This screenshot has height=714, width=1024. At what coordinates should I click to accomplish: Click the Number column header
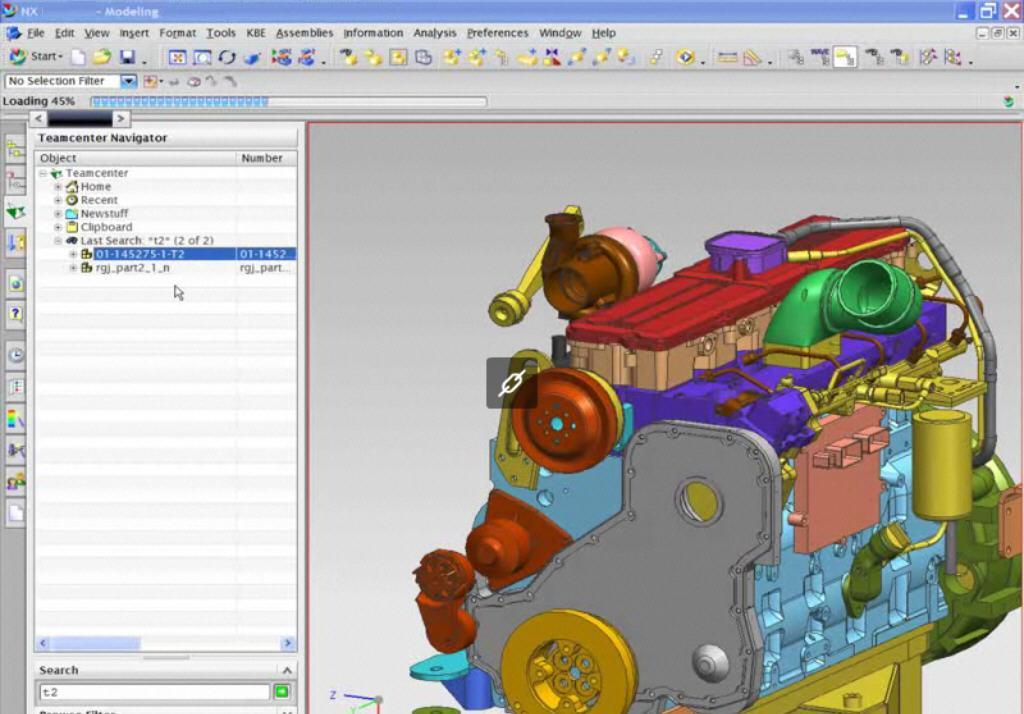[x=262, y=158]
